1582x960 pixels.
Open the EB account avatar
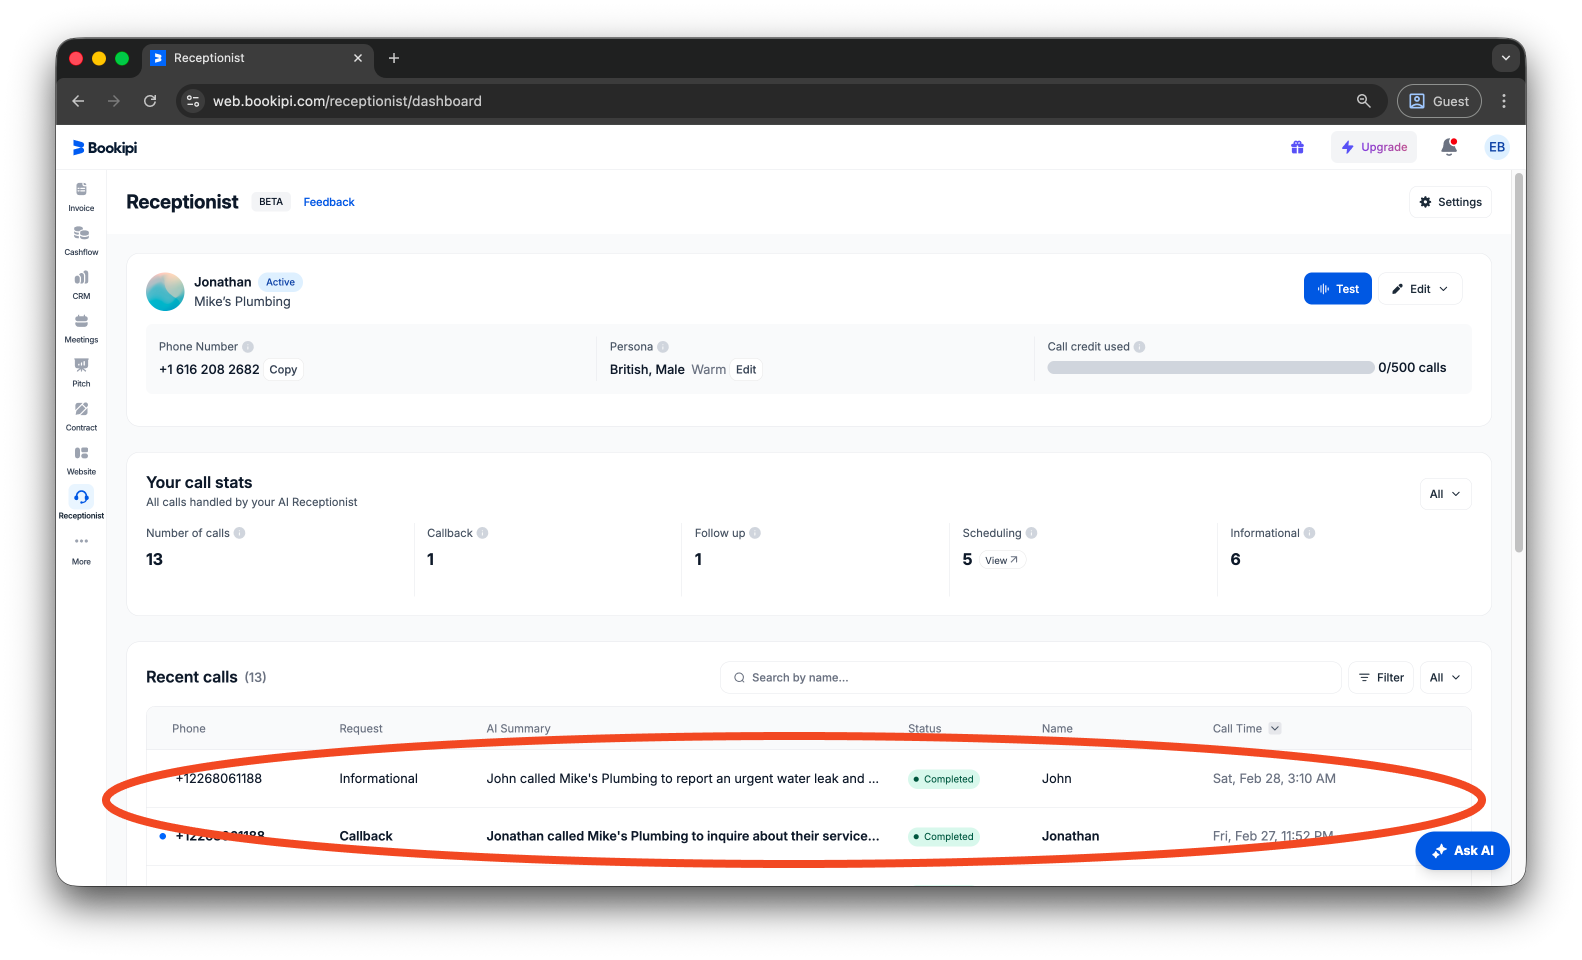pyautogui.click(x=1496, y=147)
